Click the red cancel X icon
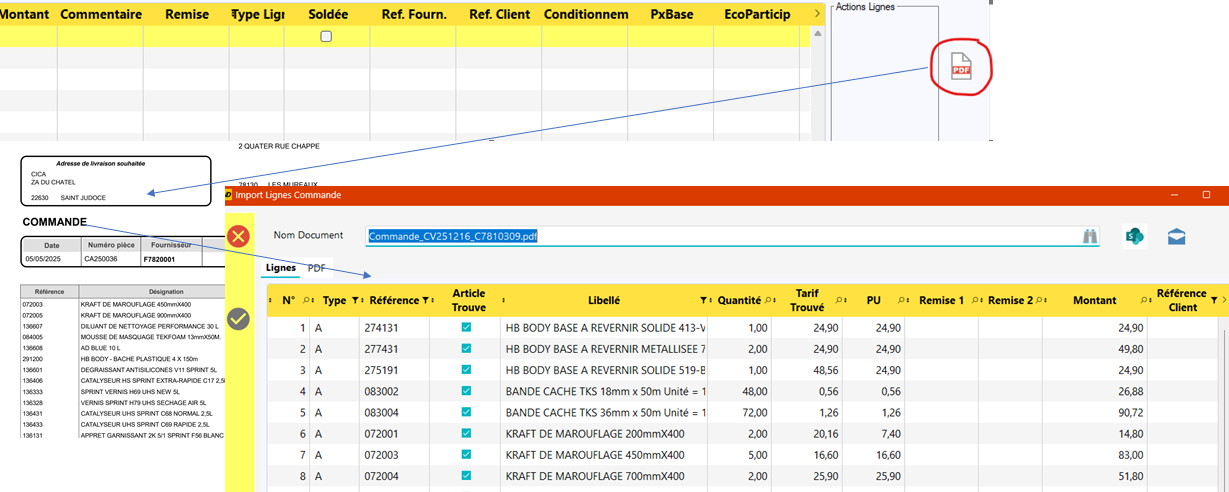The width and height of the screenshot is (1229, 492). [x=238, y=237]
